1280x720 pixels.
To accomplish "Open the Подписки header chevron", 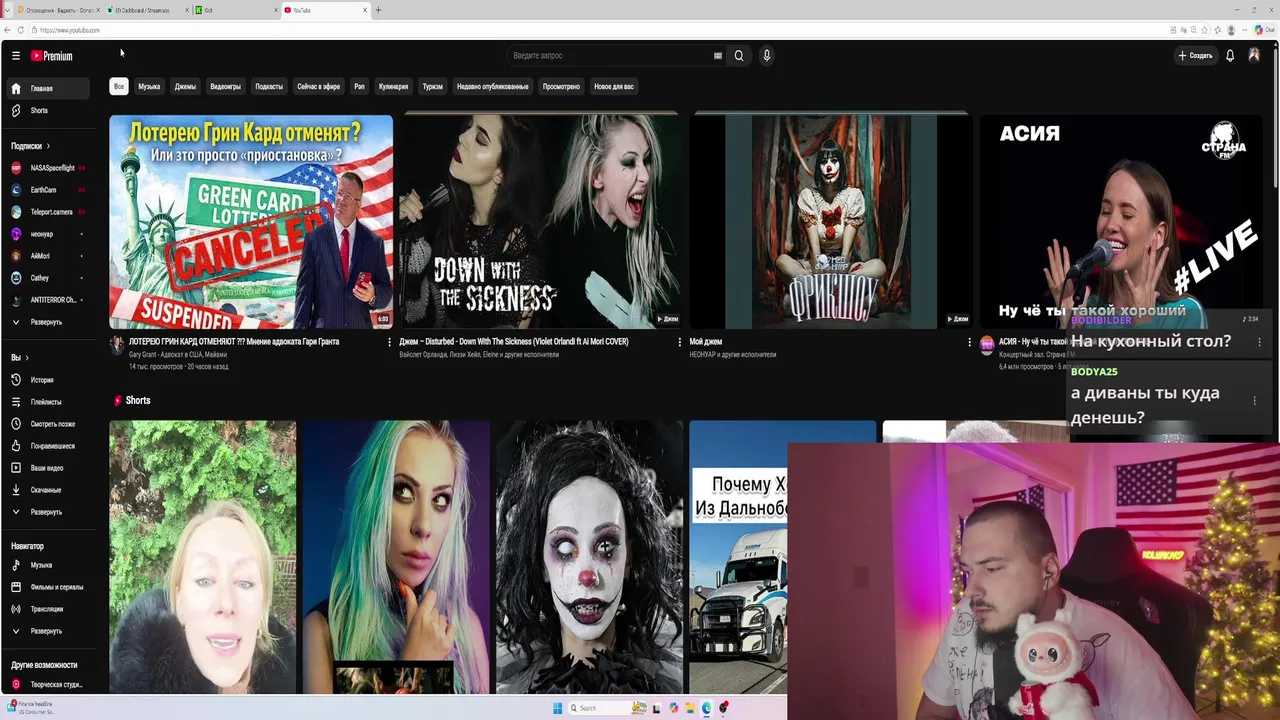I will click(48, 146).
